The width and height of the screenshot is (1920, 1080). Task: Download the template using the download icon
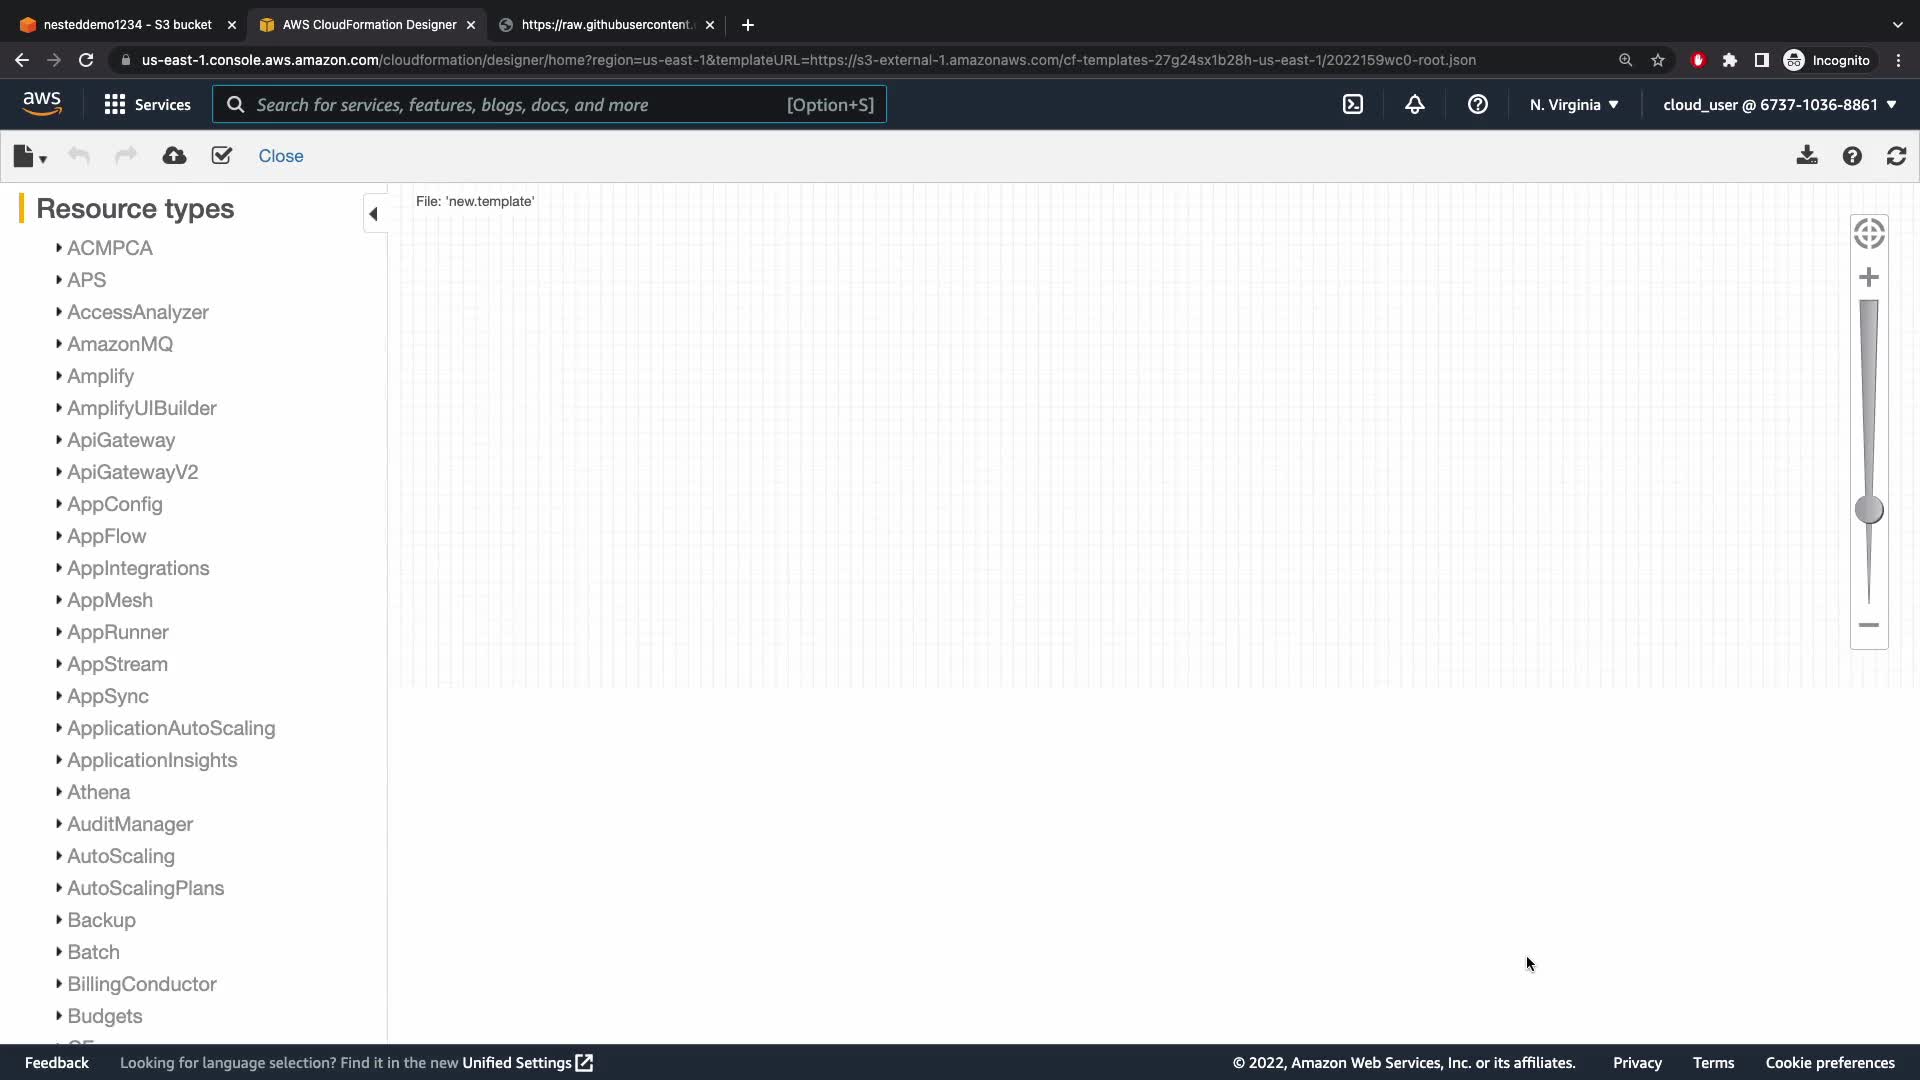pos(1806,156)
